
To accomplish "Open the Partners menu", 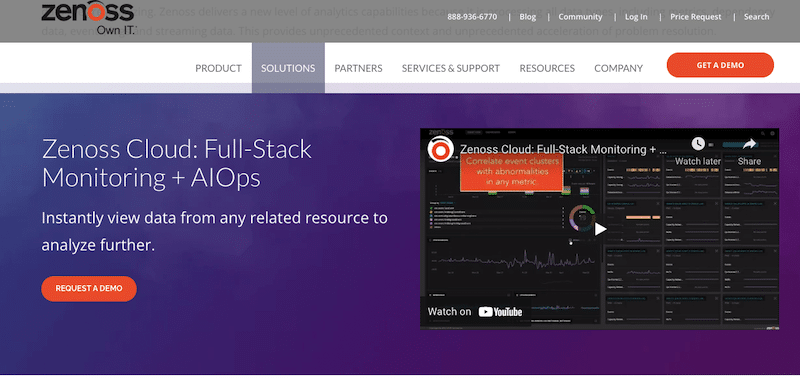I will 358,68.
